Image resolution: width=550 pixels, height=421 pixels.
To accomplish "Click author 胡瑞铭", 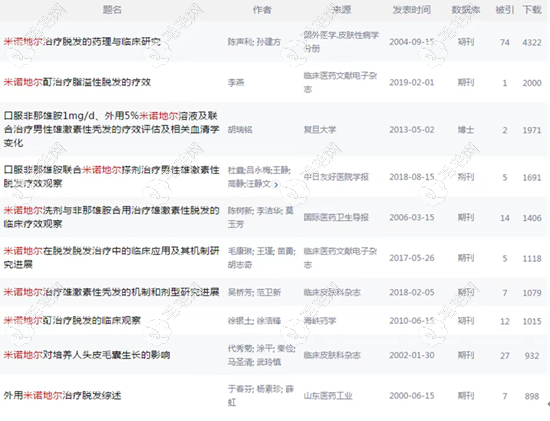I will click(x=240, y=130).
